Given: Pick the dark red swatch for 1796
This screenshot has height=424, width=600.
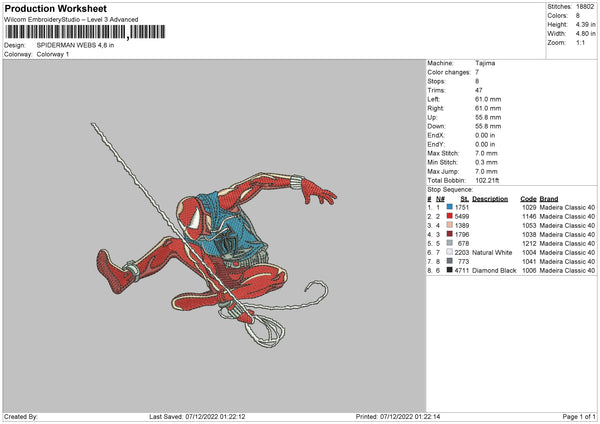Looking at the screenshot, I should [x=451, y=234].
